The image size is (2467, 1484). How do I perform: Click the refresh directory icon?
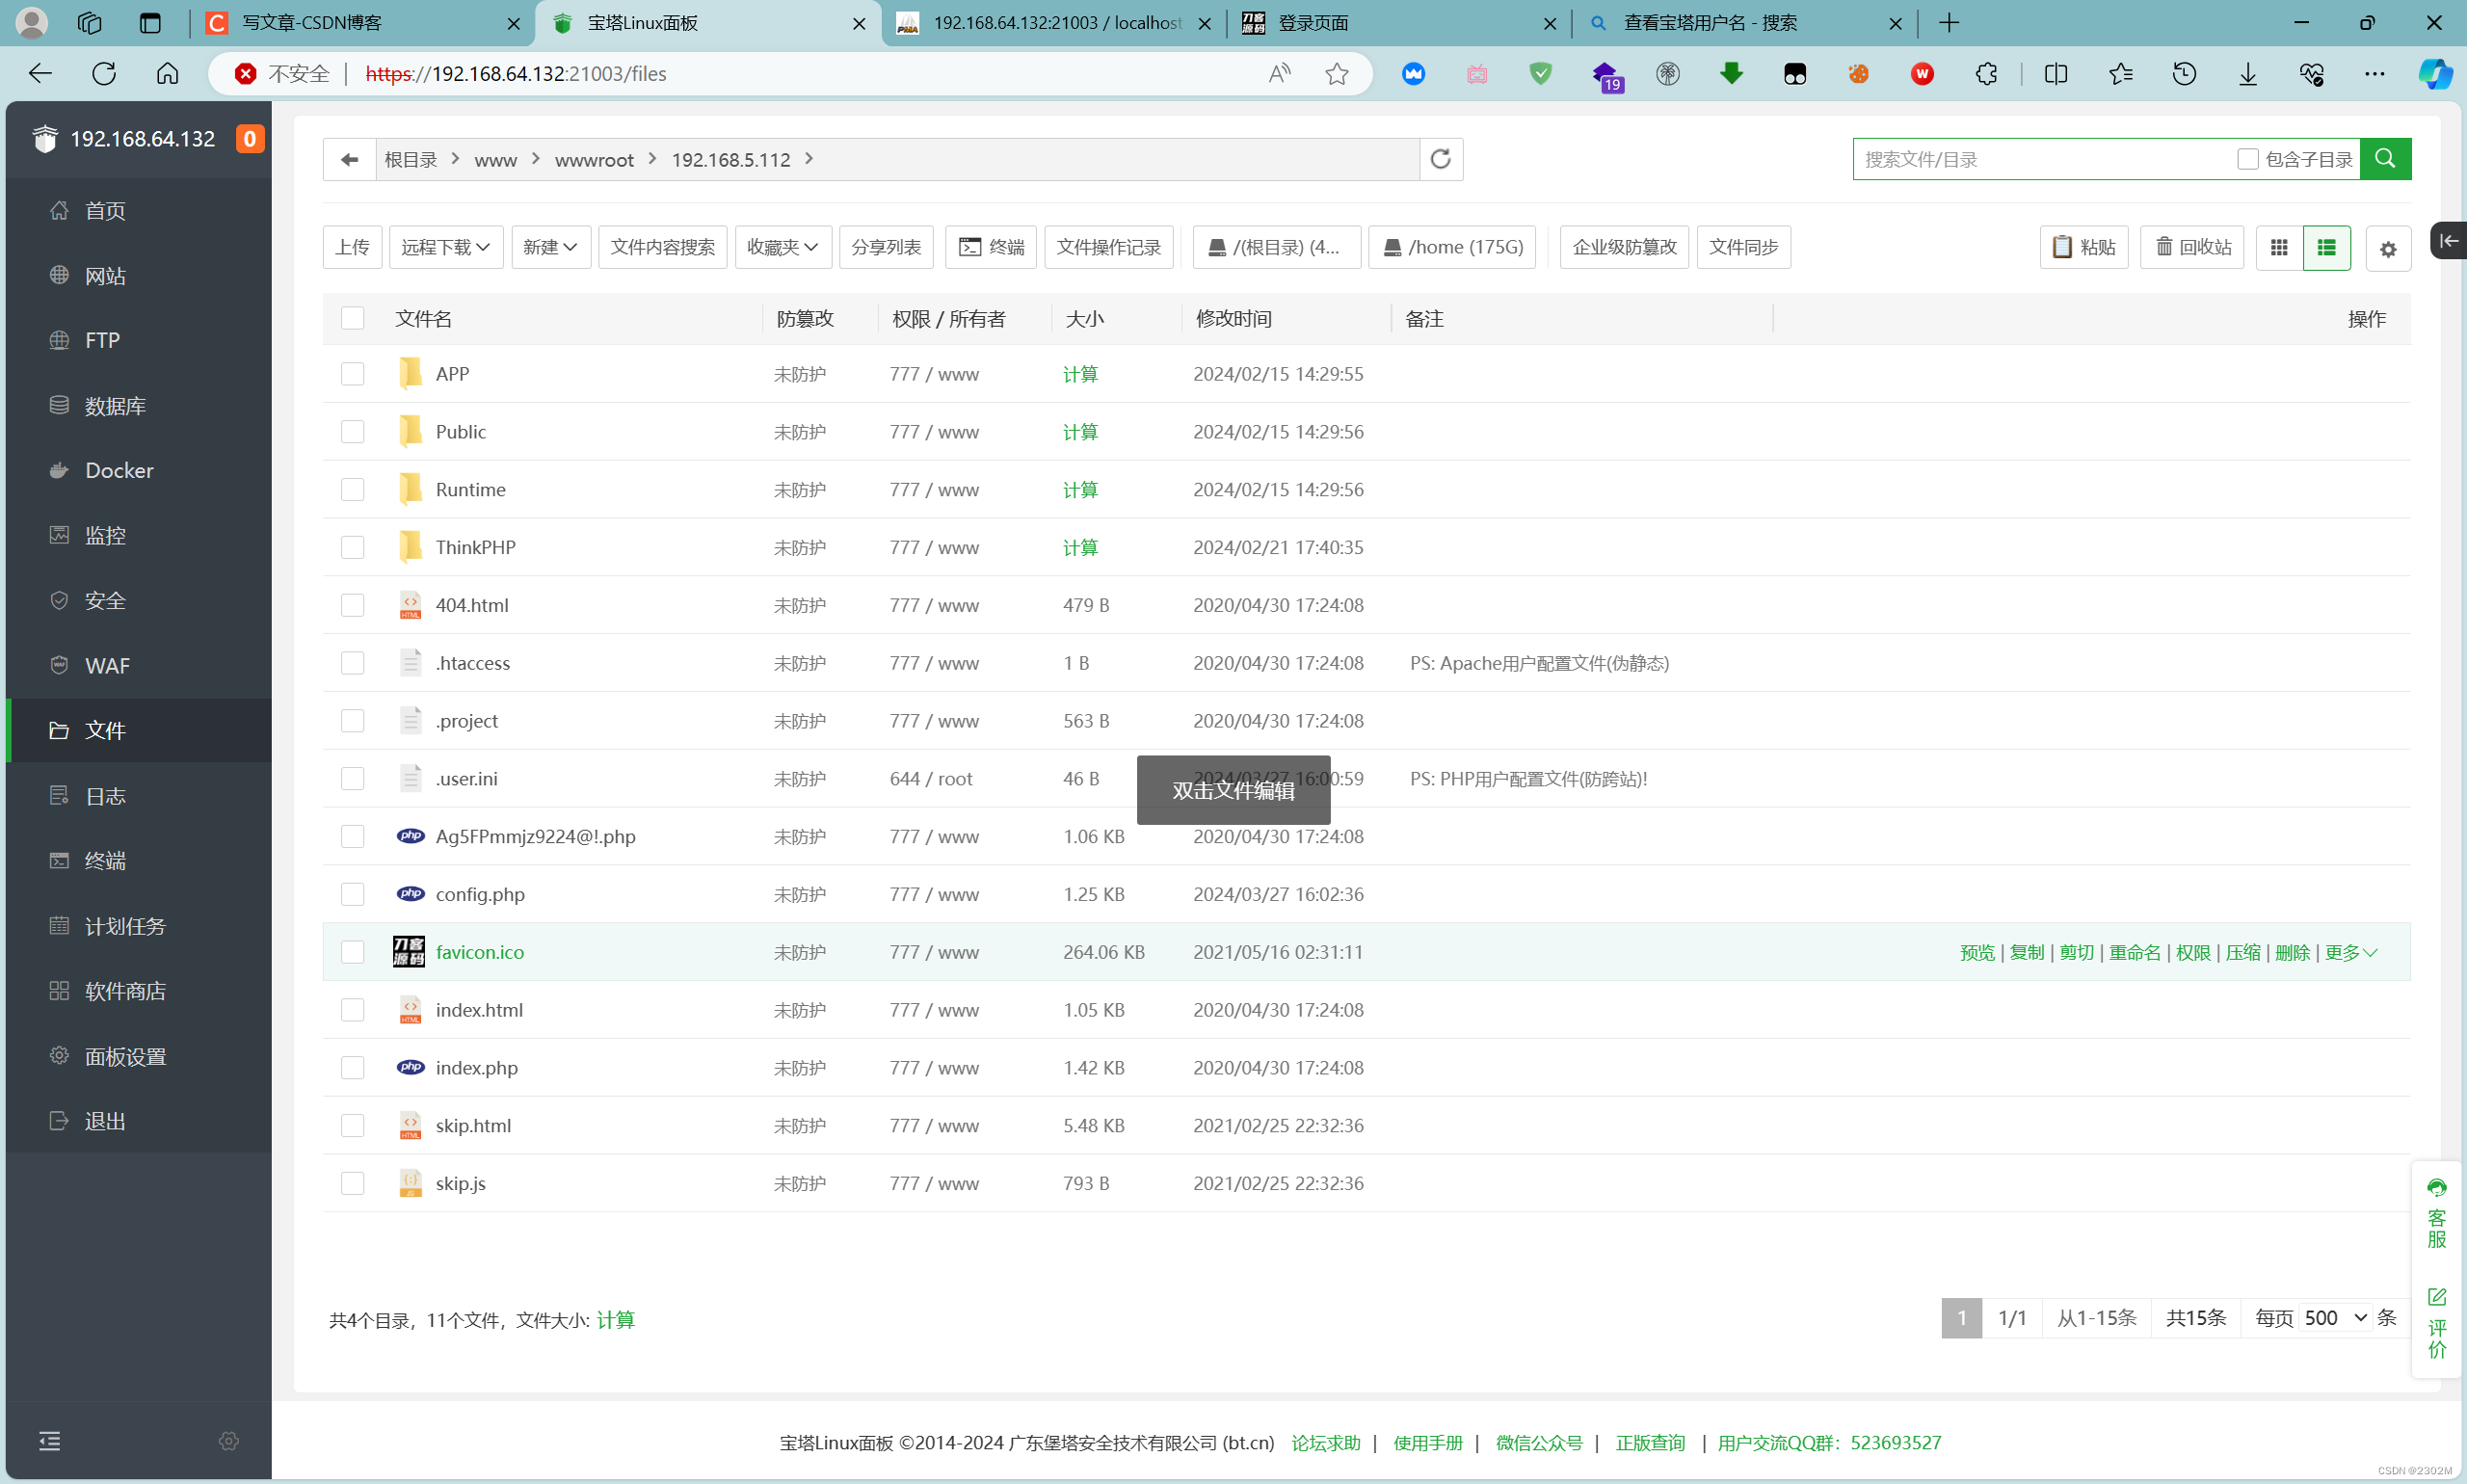1440,159
